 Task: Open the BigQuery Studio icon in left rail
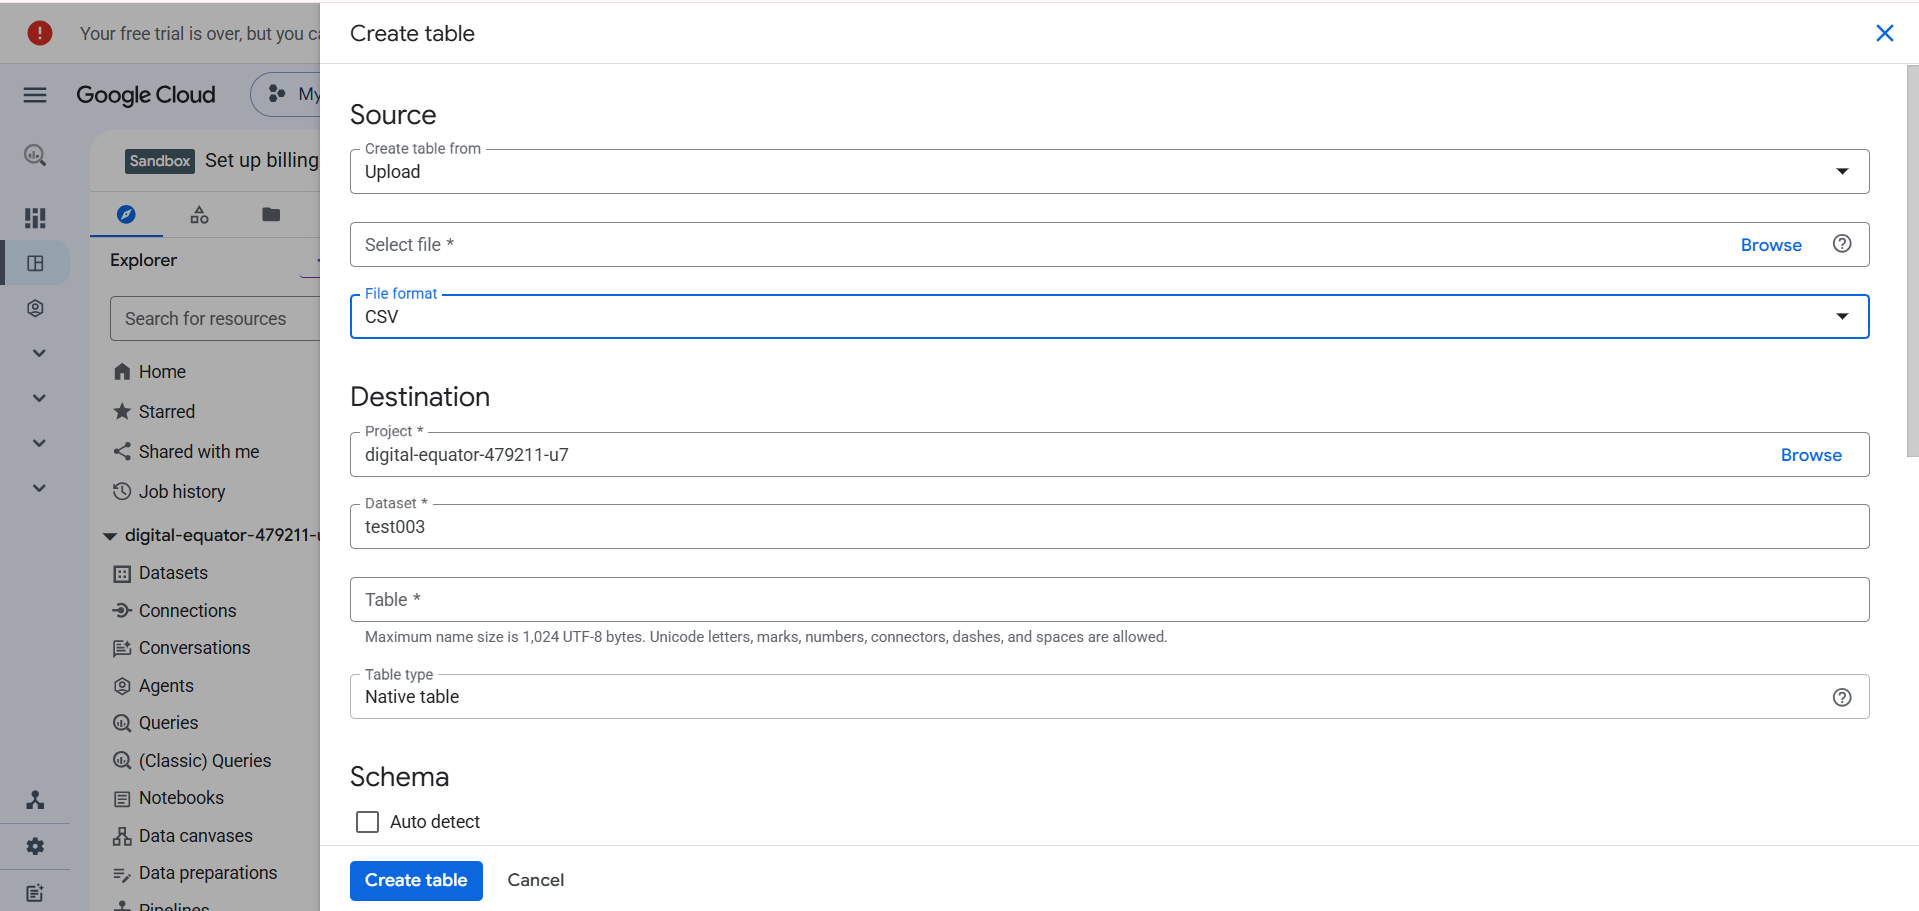[x=35, y=263]
